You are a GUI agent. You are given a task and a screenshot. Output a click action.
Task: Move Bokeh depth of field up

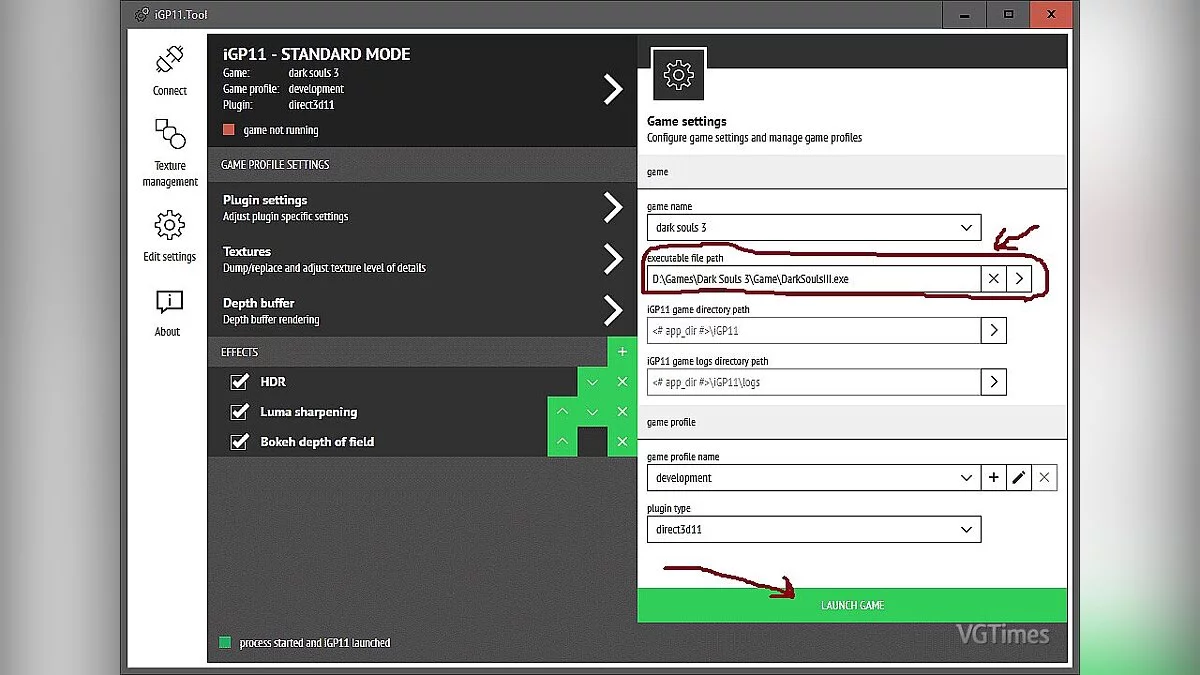[562, 442]
